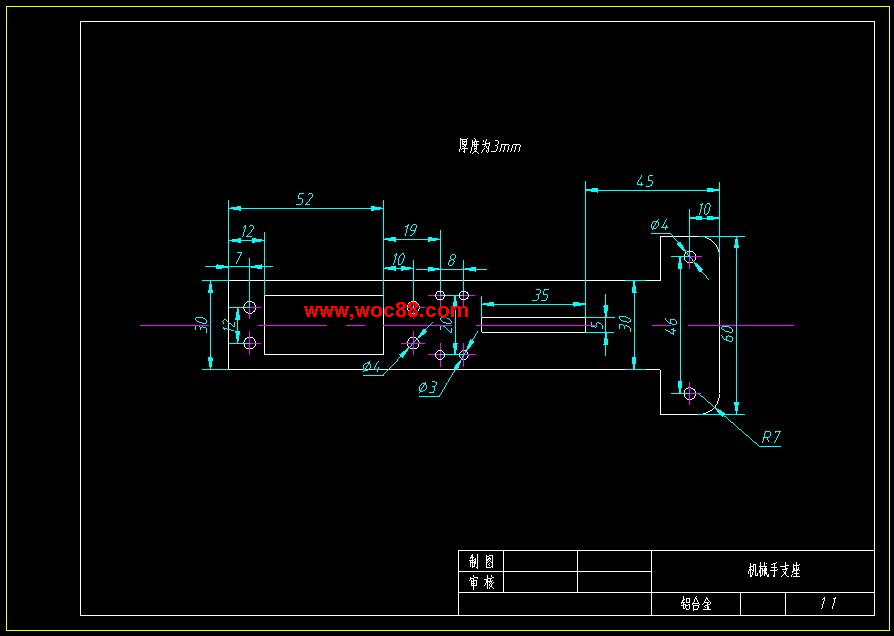Click the 8 dimension value
Screen dimensions: 894x636
click(452, 260)
